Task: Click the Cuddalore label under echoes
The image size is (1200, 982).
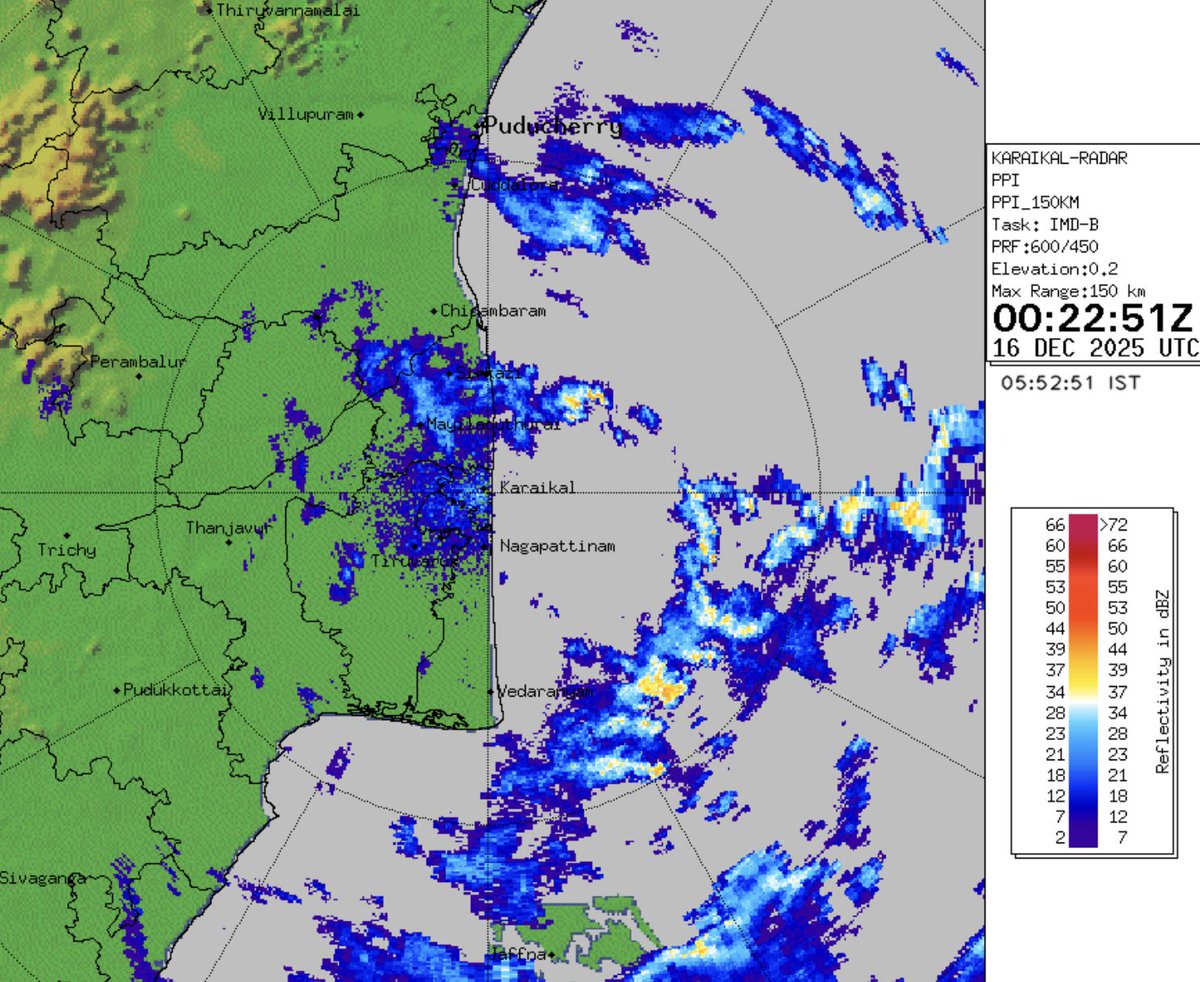Action: [515, 185]
